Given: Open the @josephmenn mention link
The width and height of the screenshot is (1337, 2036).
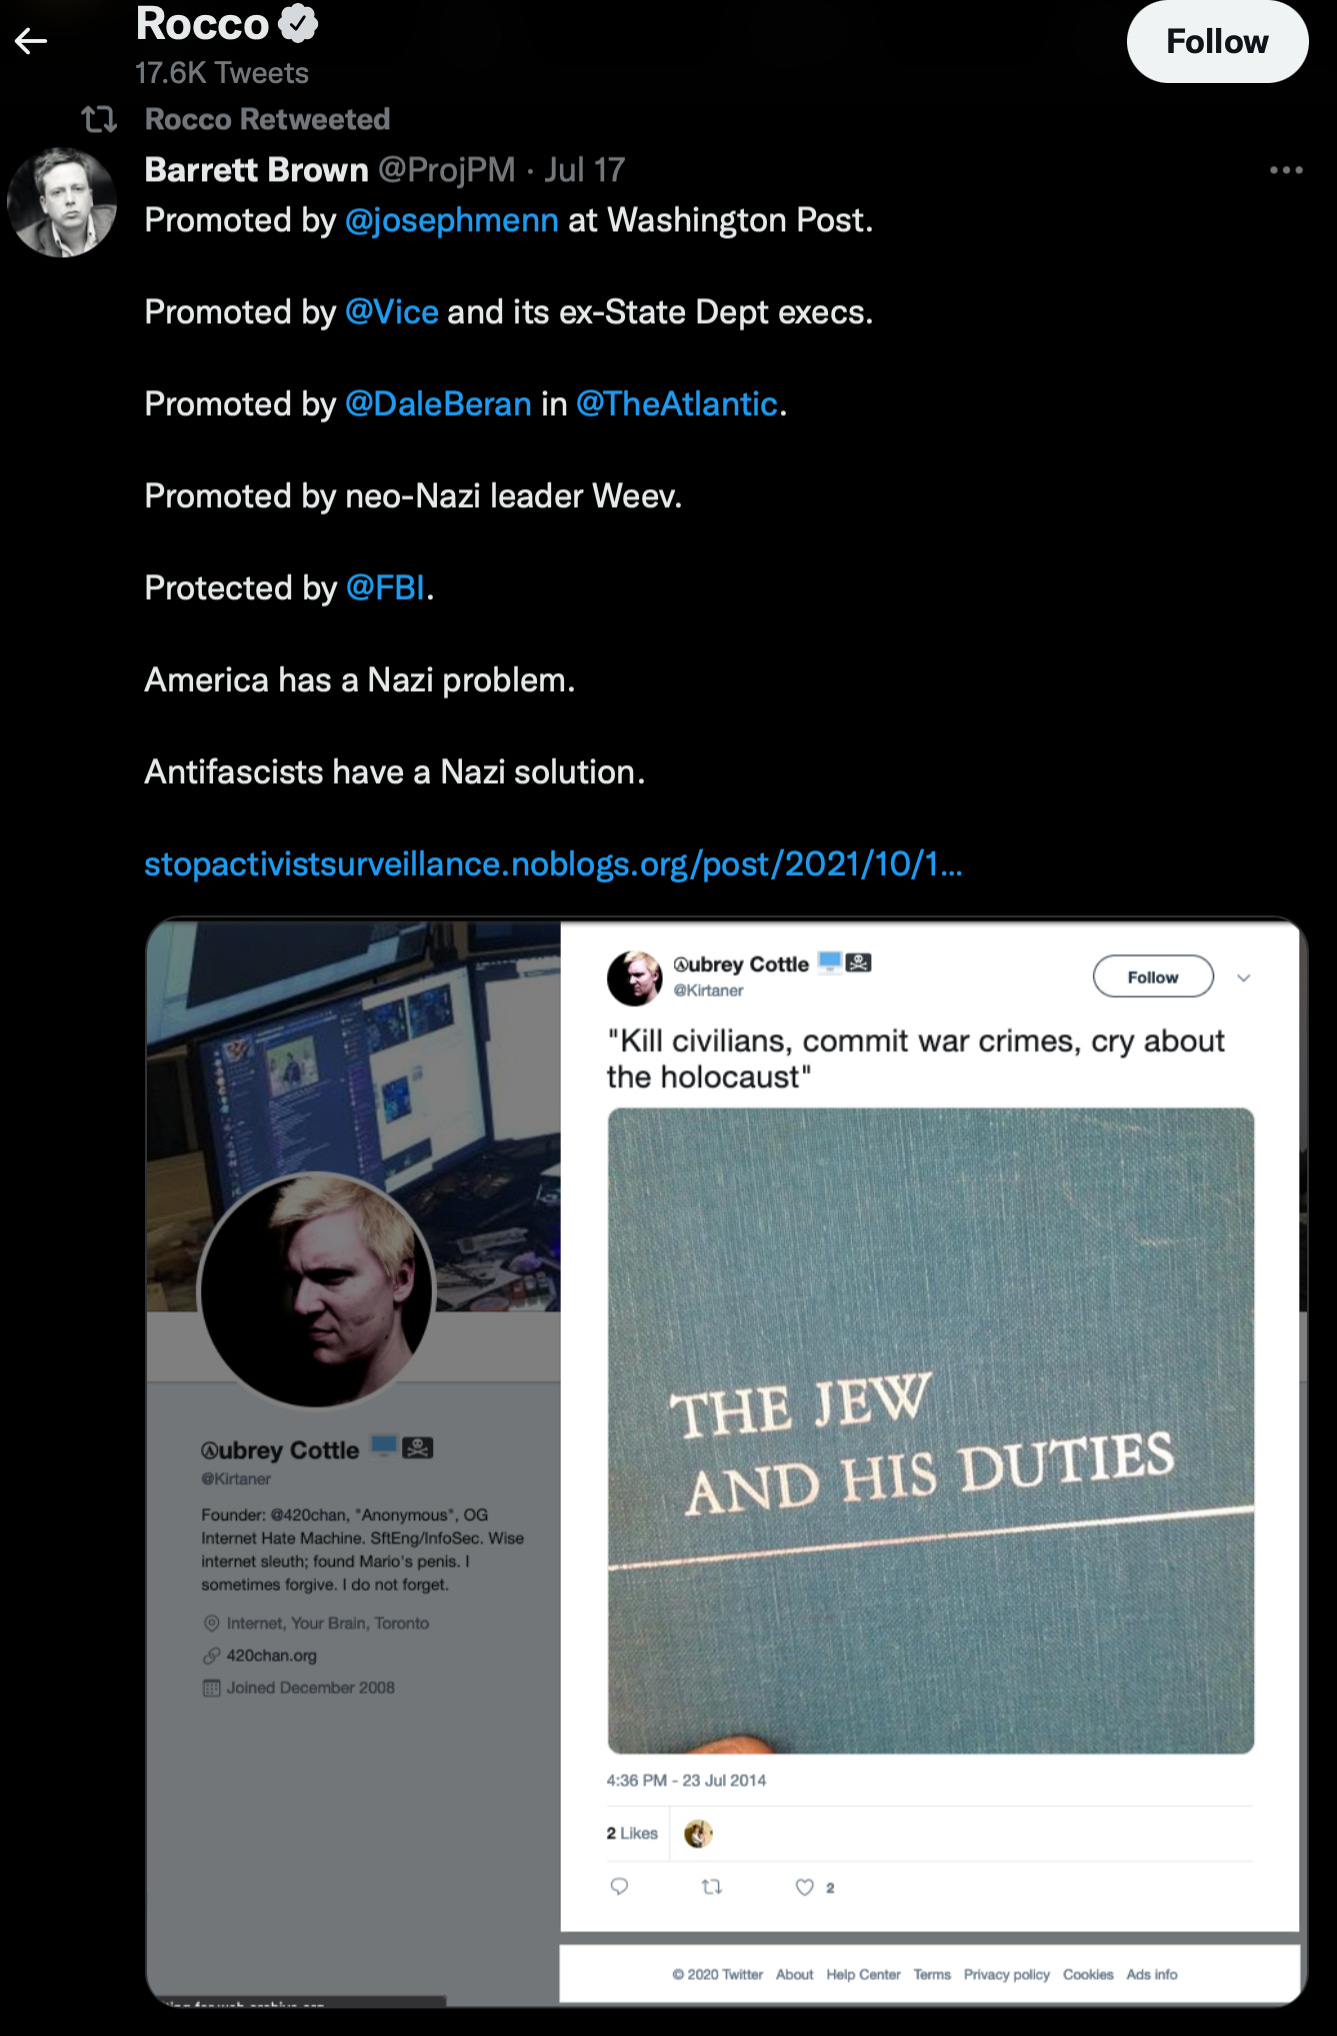Looking at the screenshot, I should 451,220.
